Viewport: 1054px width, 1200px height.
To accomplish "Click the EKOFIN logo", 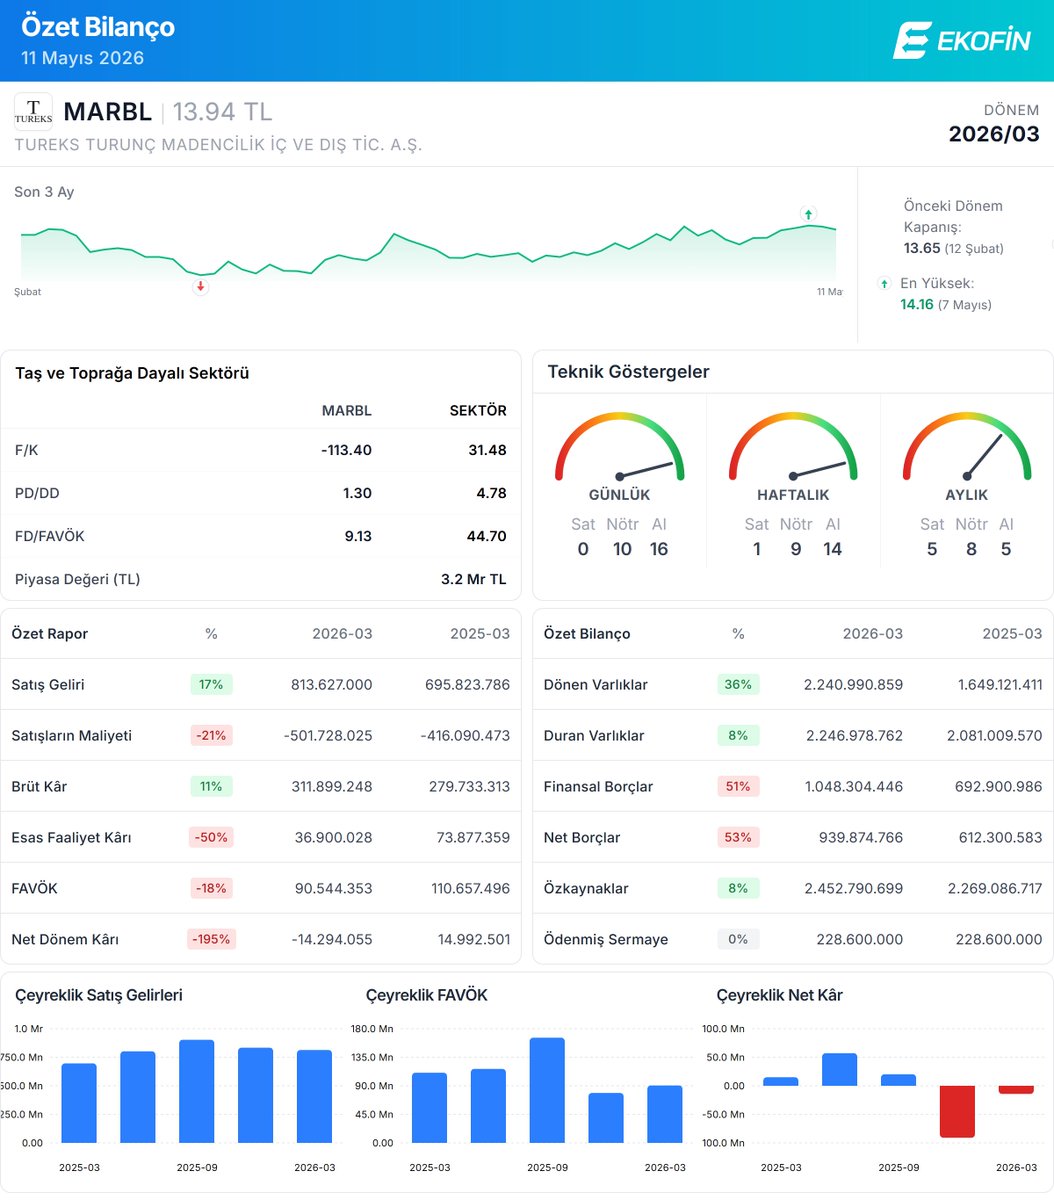I will 961,41.
